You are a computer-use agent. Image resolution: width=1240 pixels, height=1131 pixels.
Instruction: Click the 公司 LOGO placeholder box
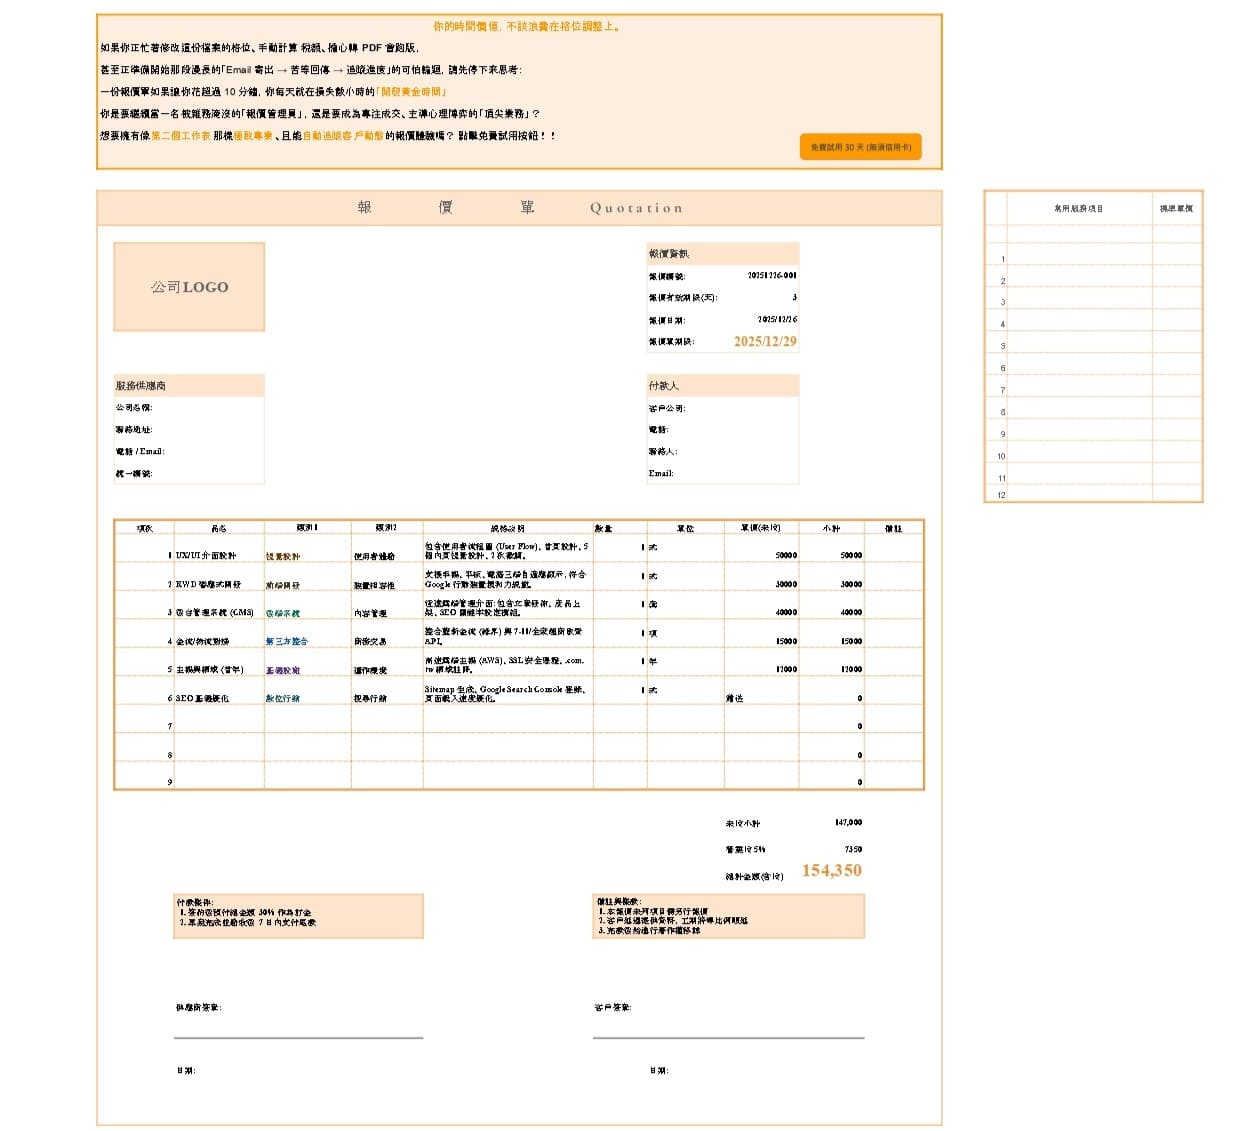tap(189, 287)
